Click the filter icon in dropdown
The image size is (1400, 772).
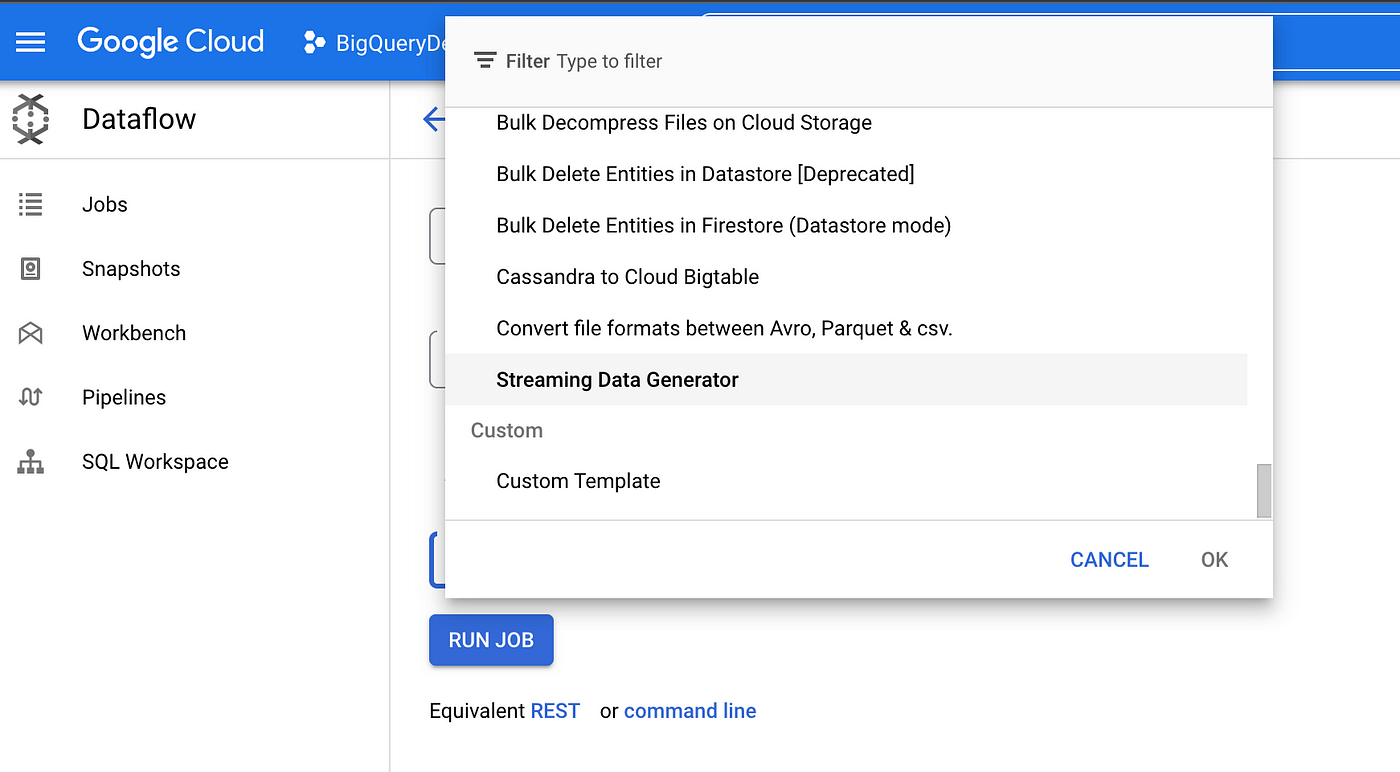click(x=485, y=61)
